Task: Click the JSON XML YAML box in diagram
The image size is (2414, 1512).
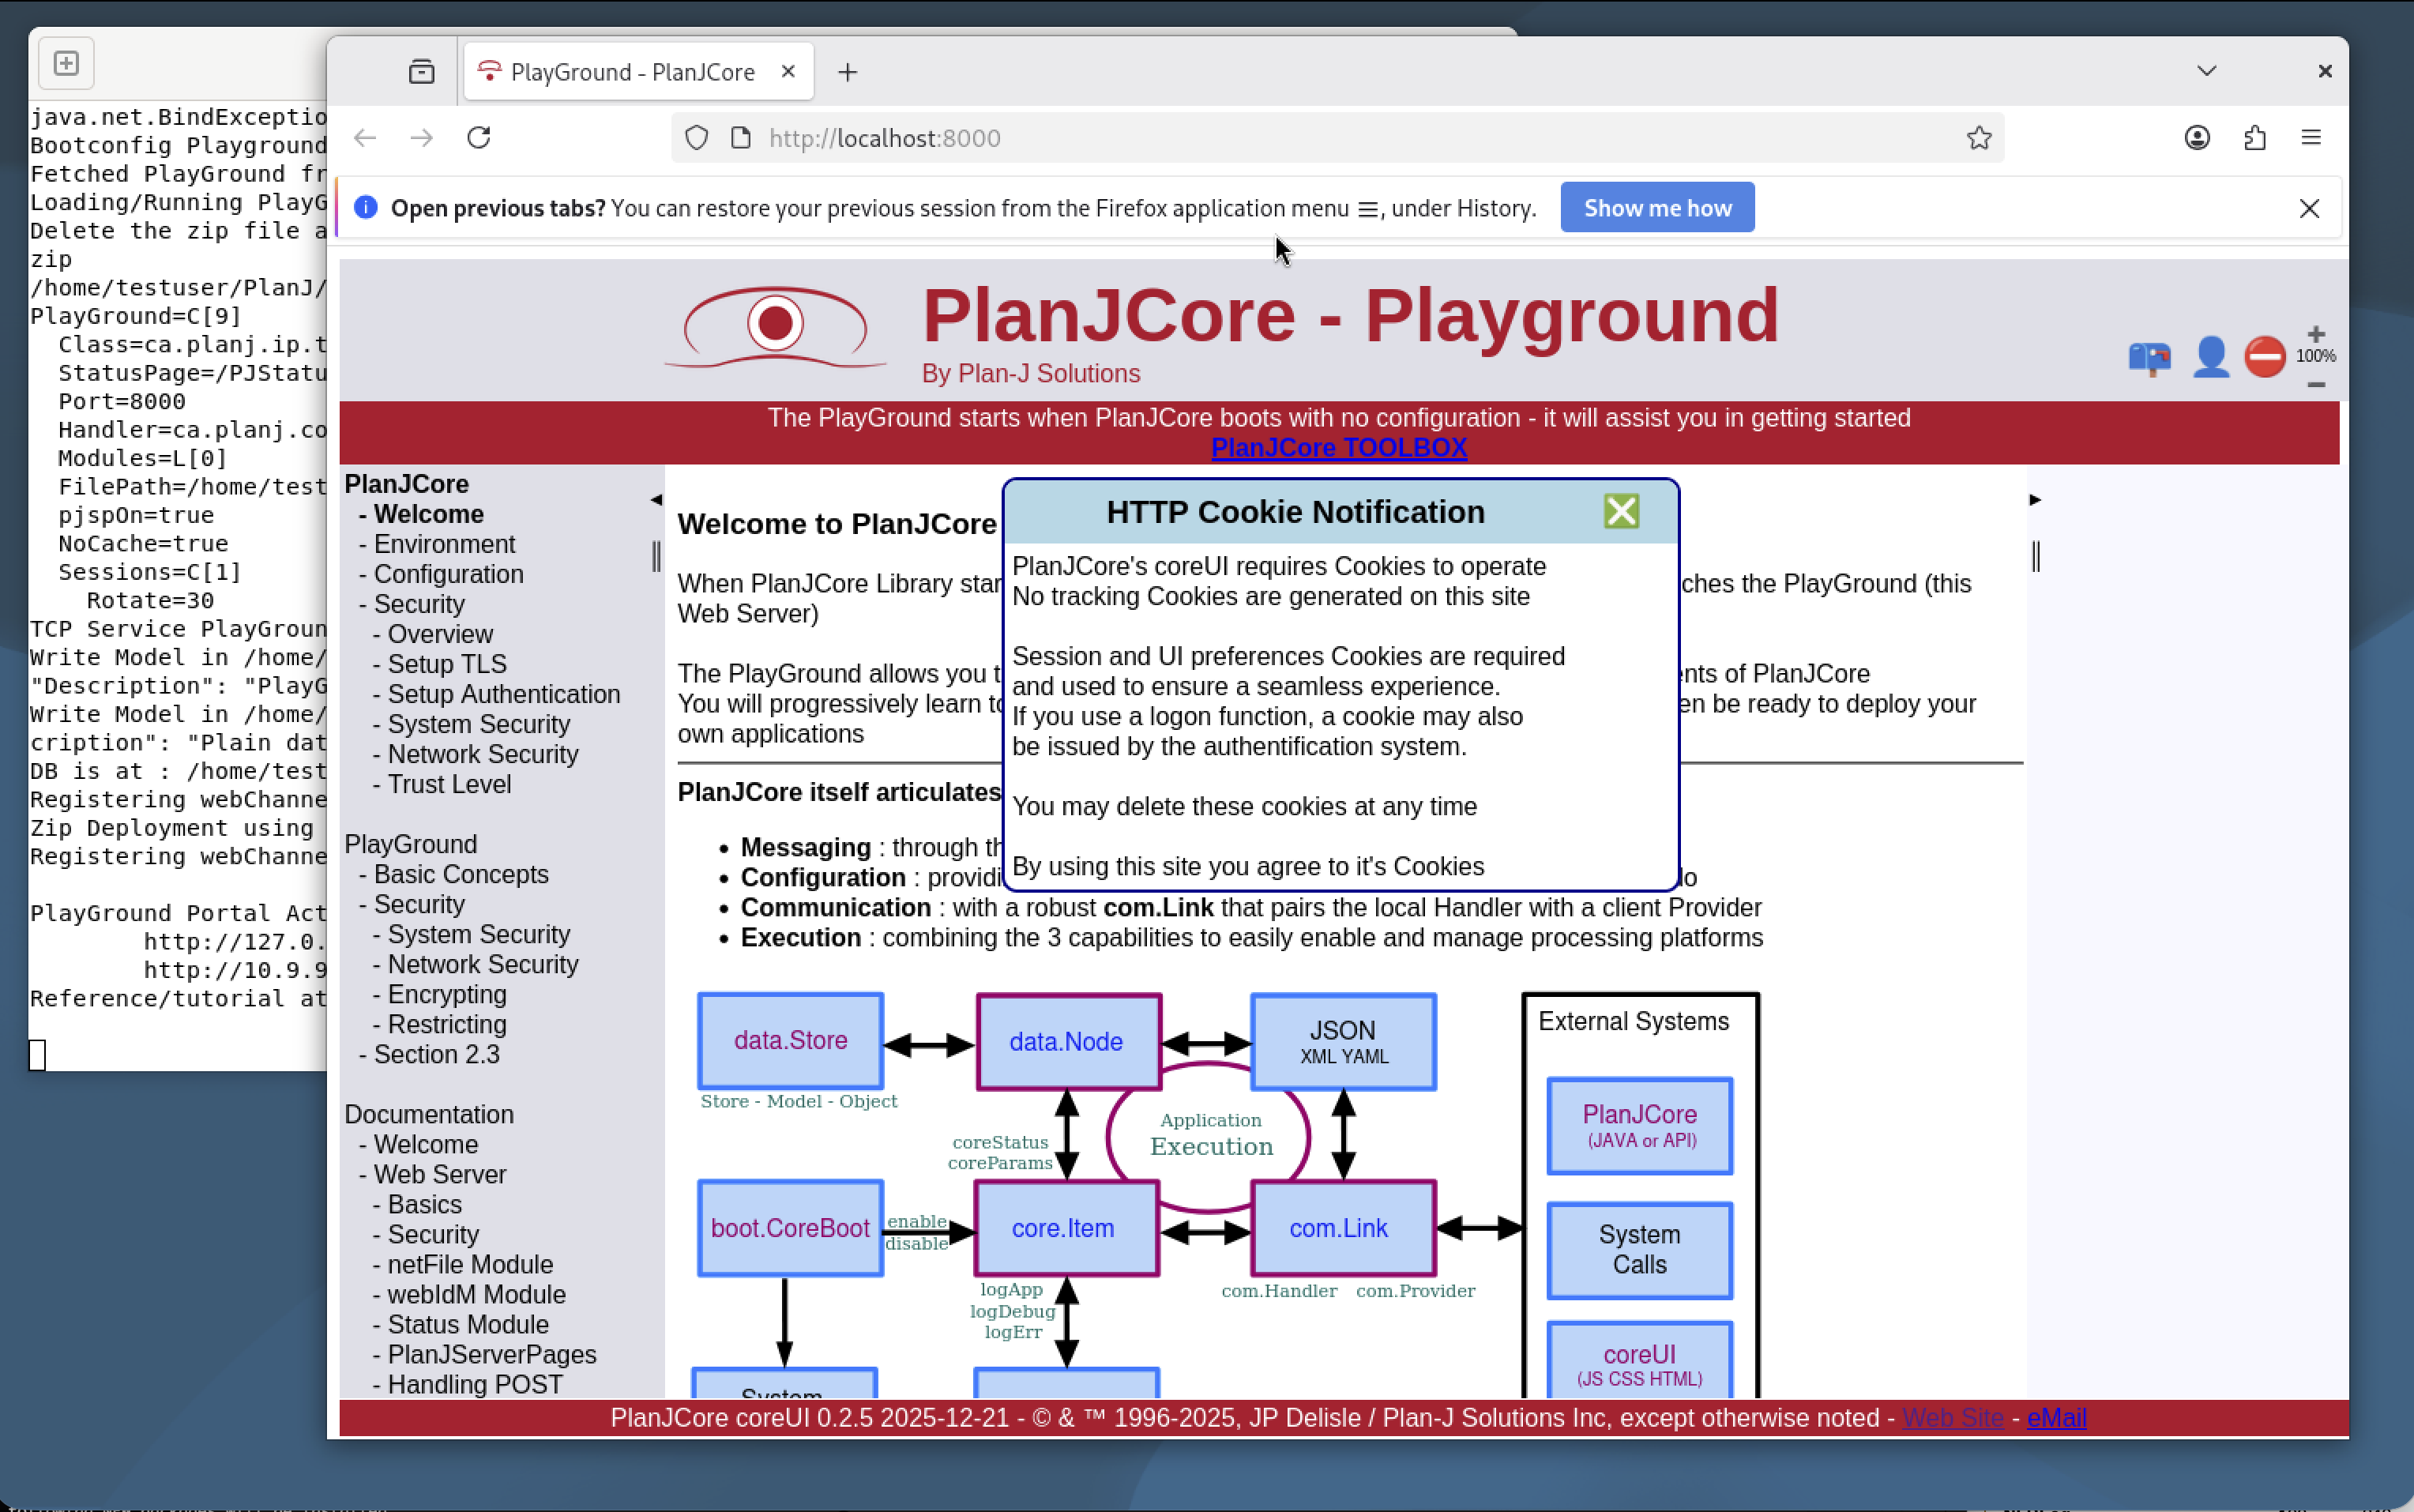Action: click(x=1343, y=1041)
